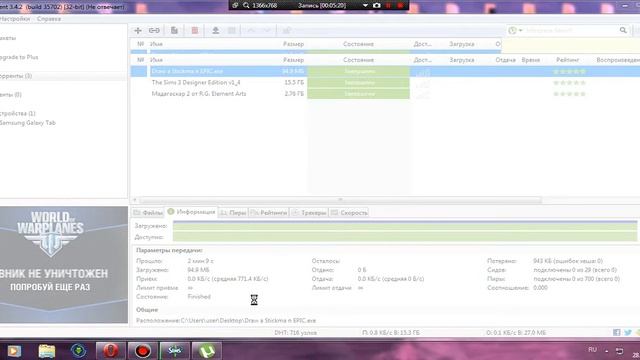Click the DHT: 716 узлов status
Image resolution: width=640 pixels, height=360 pixels.
click(x=296, y=333)
